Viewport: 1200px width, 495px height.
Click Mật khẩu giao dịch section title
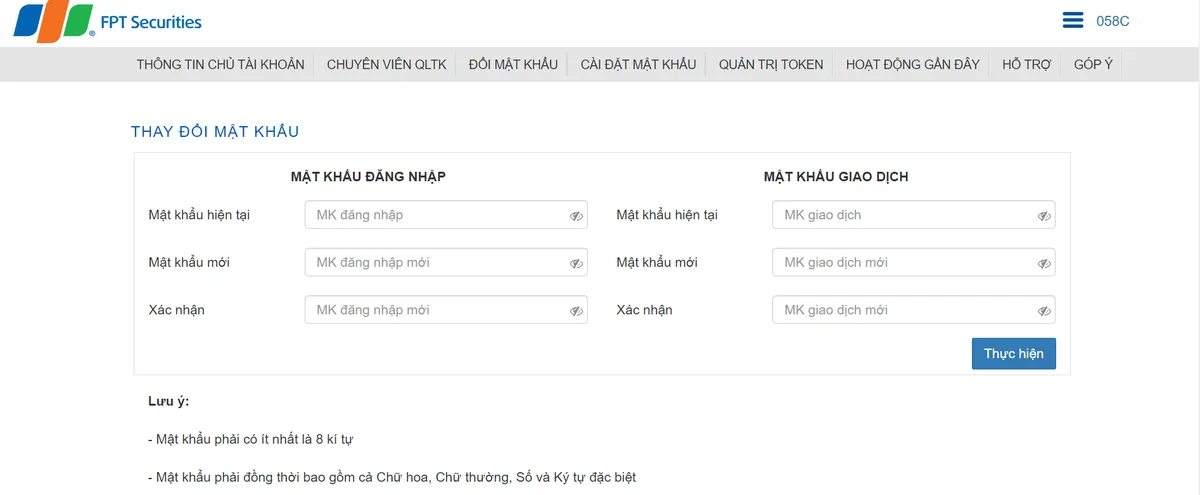pos(836,177)
